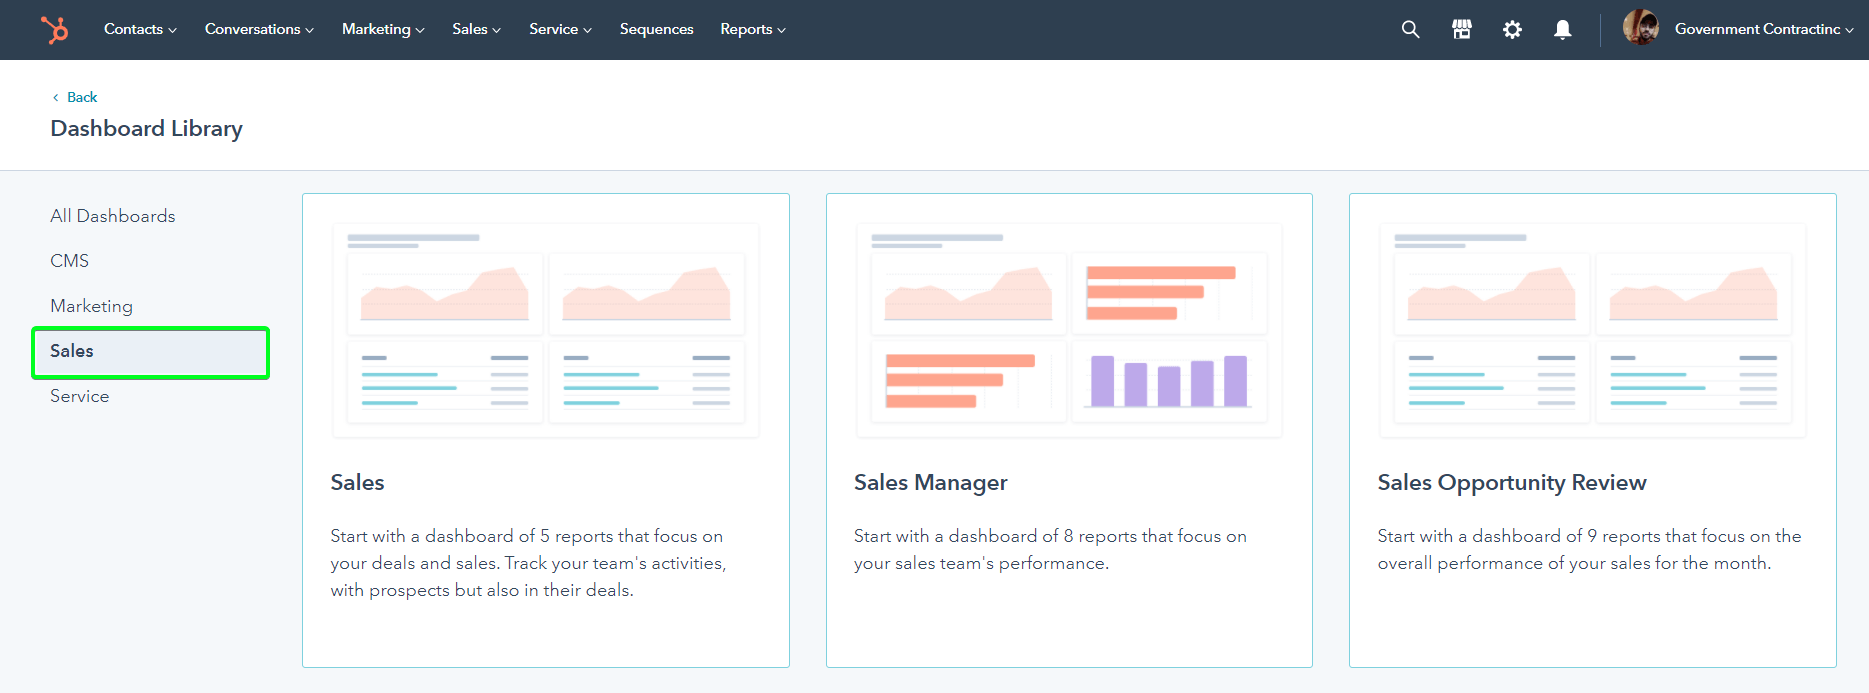Expand the Contacts dropdown menu
1869x693 pixels.
click(140, 30)
